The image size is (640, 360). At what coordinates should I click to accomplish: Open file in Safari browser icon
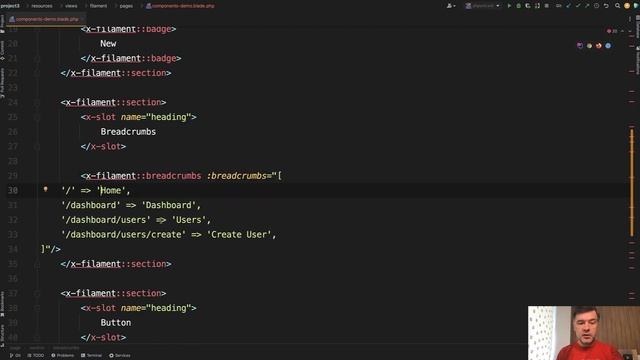608,46
